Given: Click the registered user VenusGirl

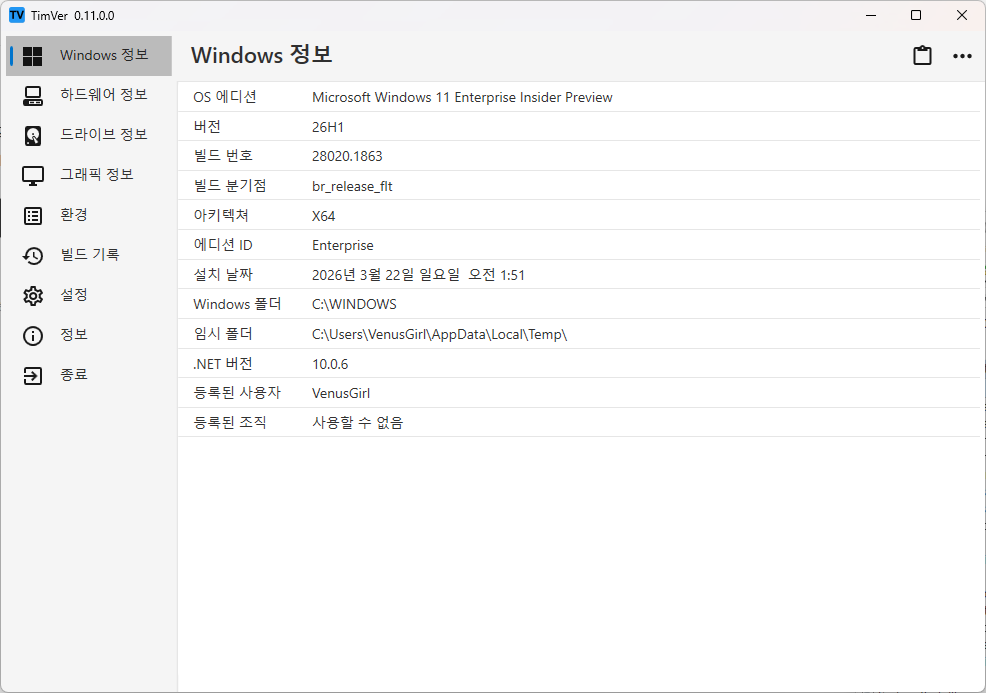Looking at the screenshot, I should [x=341, y=394].
